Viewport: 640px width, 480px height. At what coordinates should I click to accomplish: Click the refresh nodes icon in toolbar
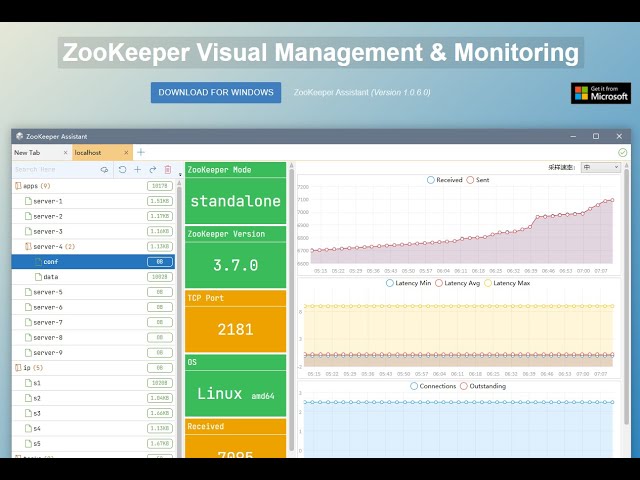[x=122, y=169]
